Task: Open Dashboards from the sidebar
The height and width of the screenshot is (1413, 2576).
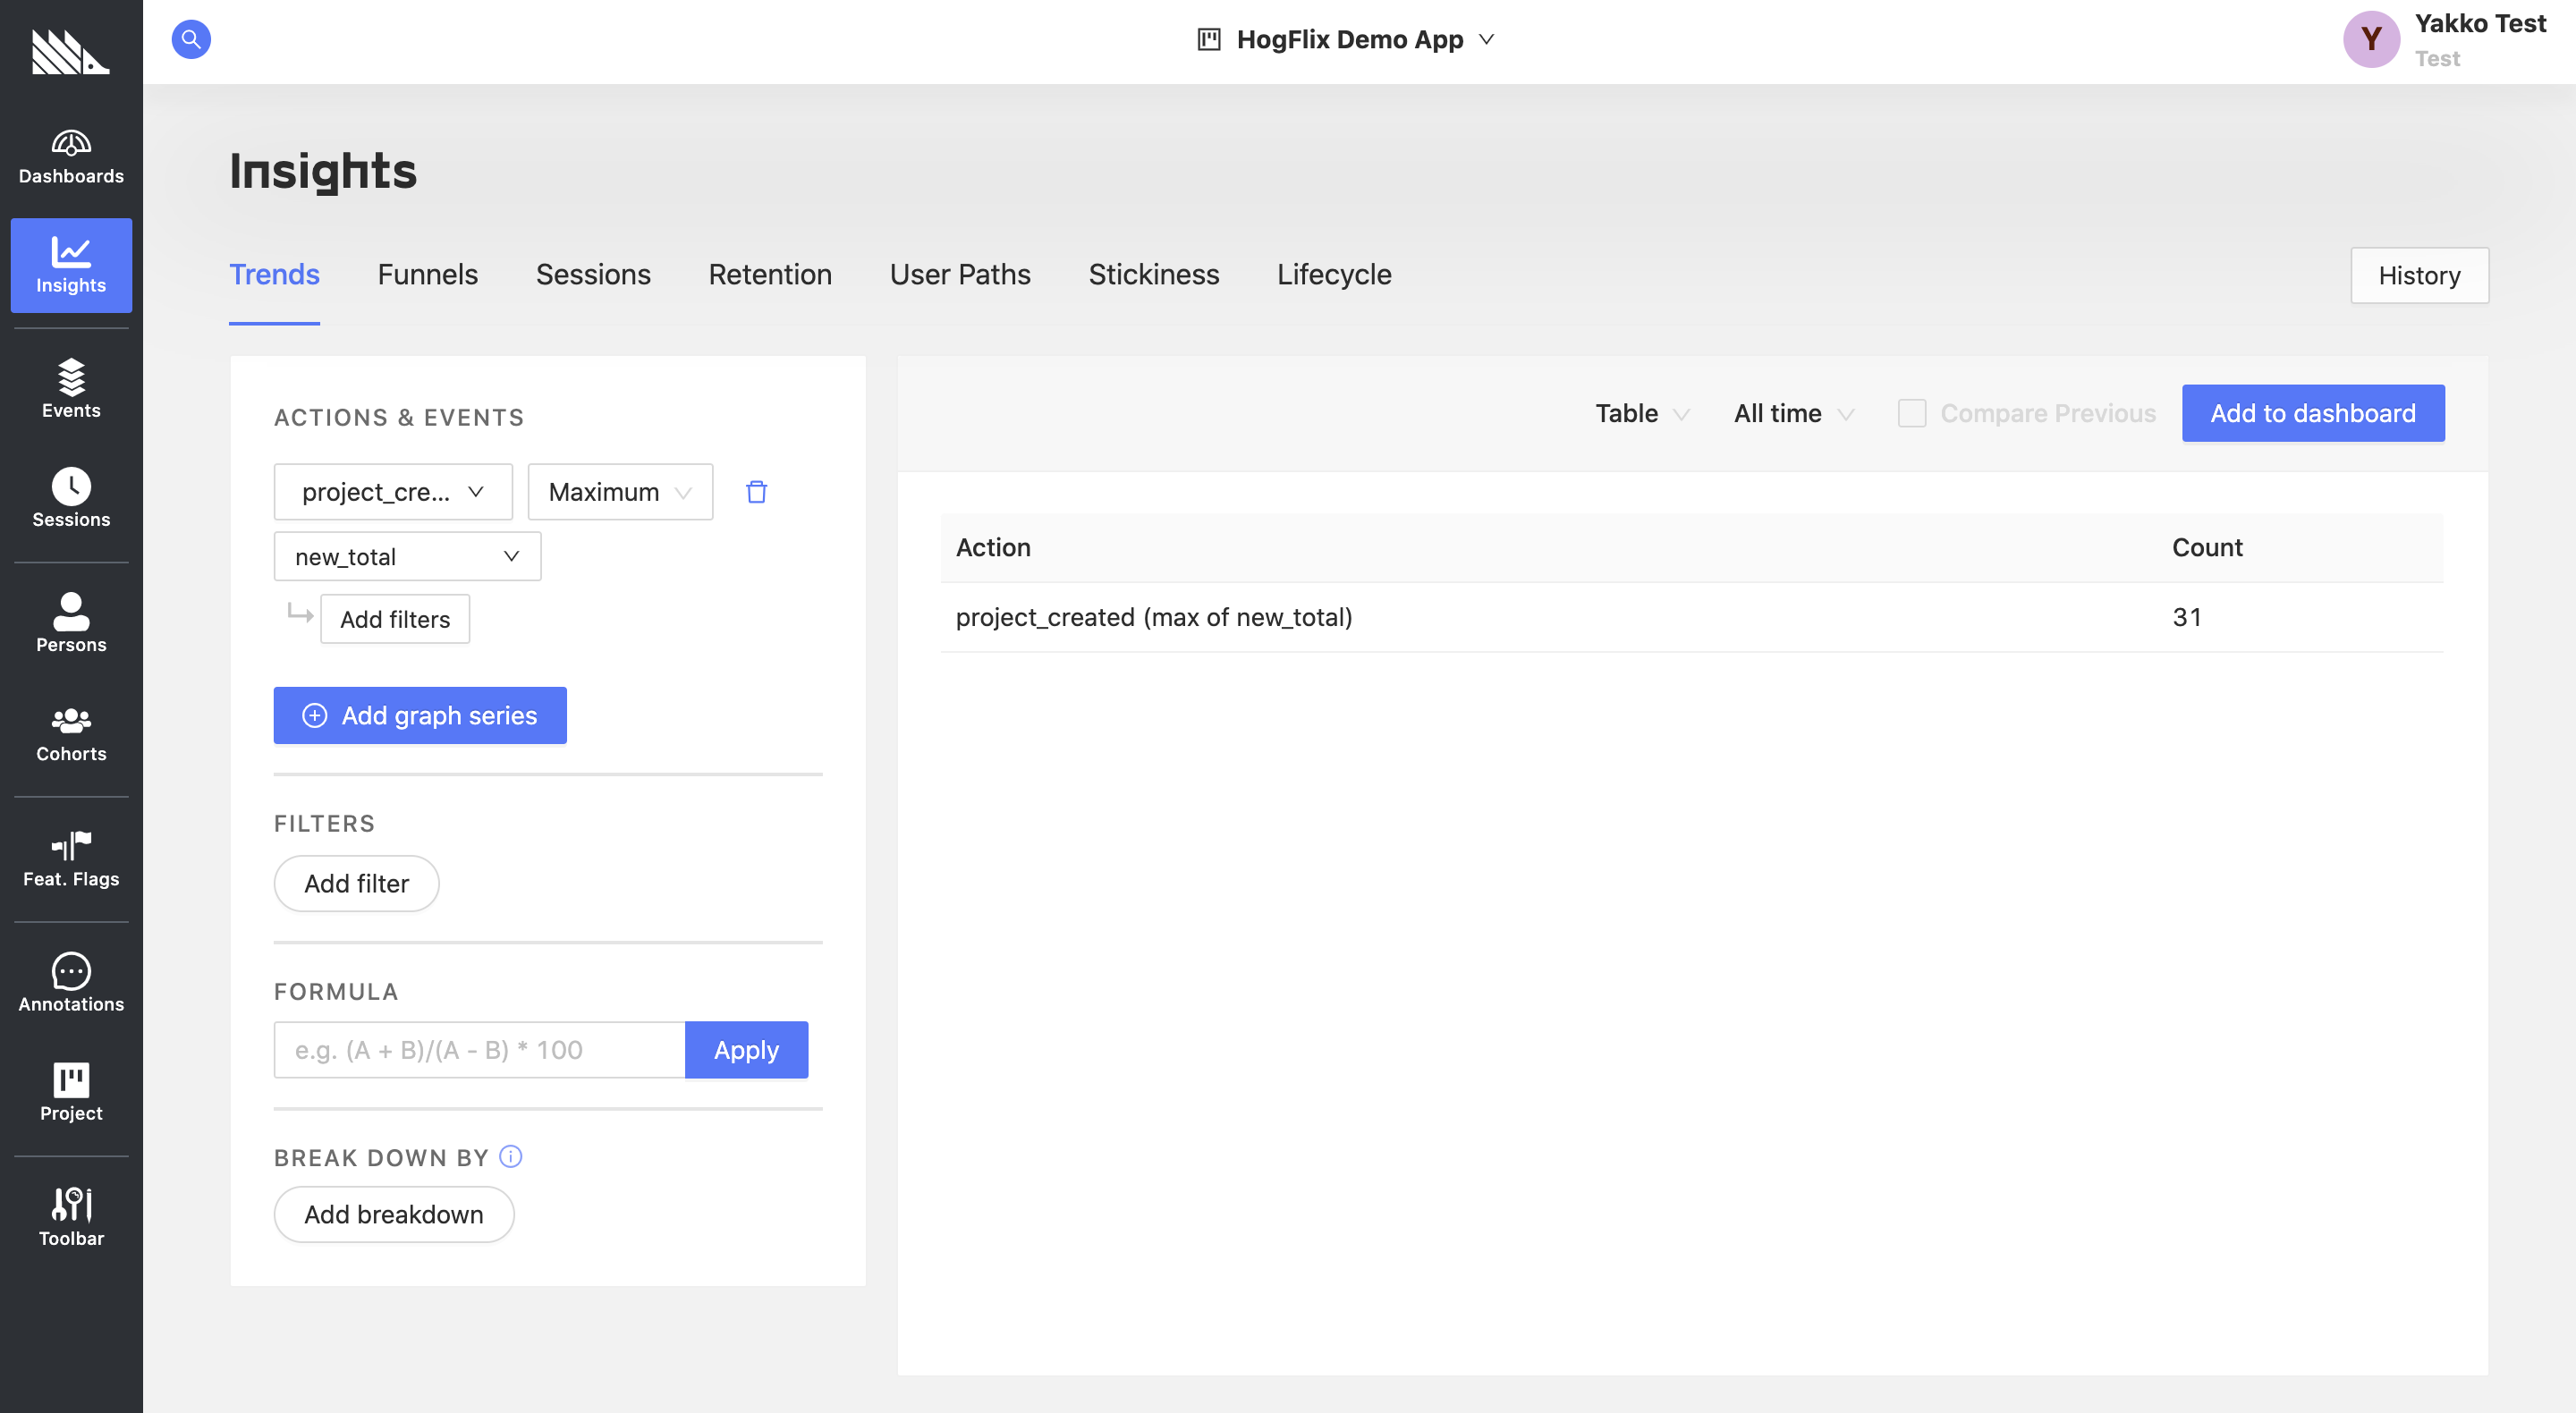Action: click(71, 157)
